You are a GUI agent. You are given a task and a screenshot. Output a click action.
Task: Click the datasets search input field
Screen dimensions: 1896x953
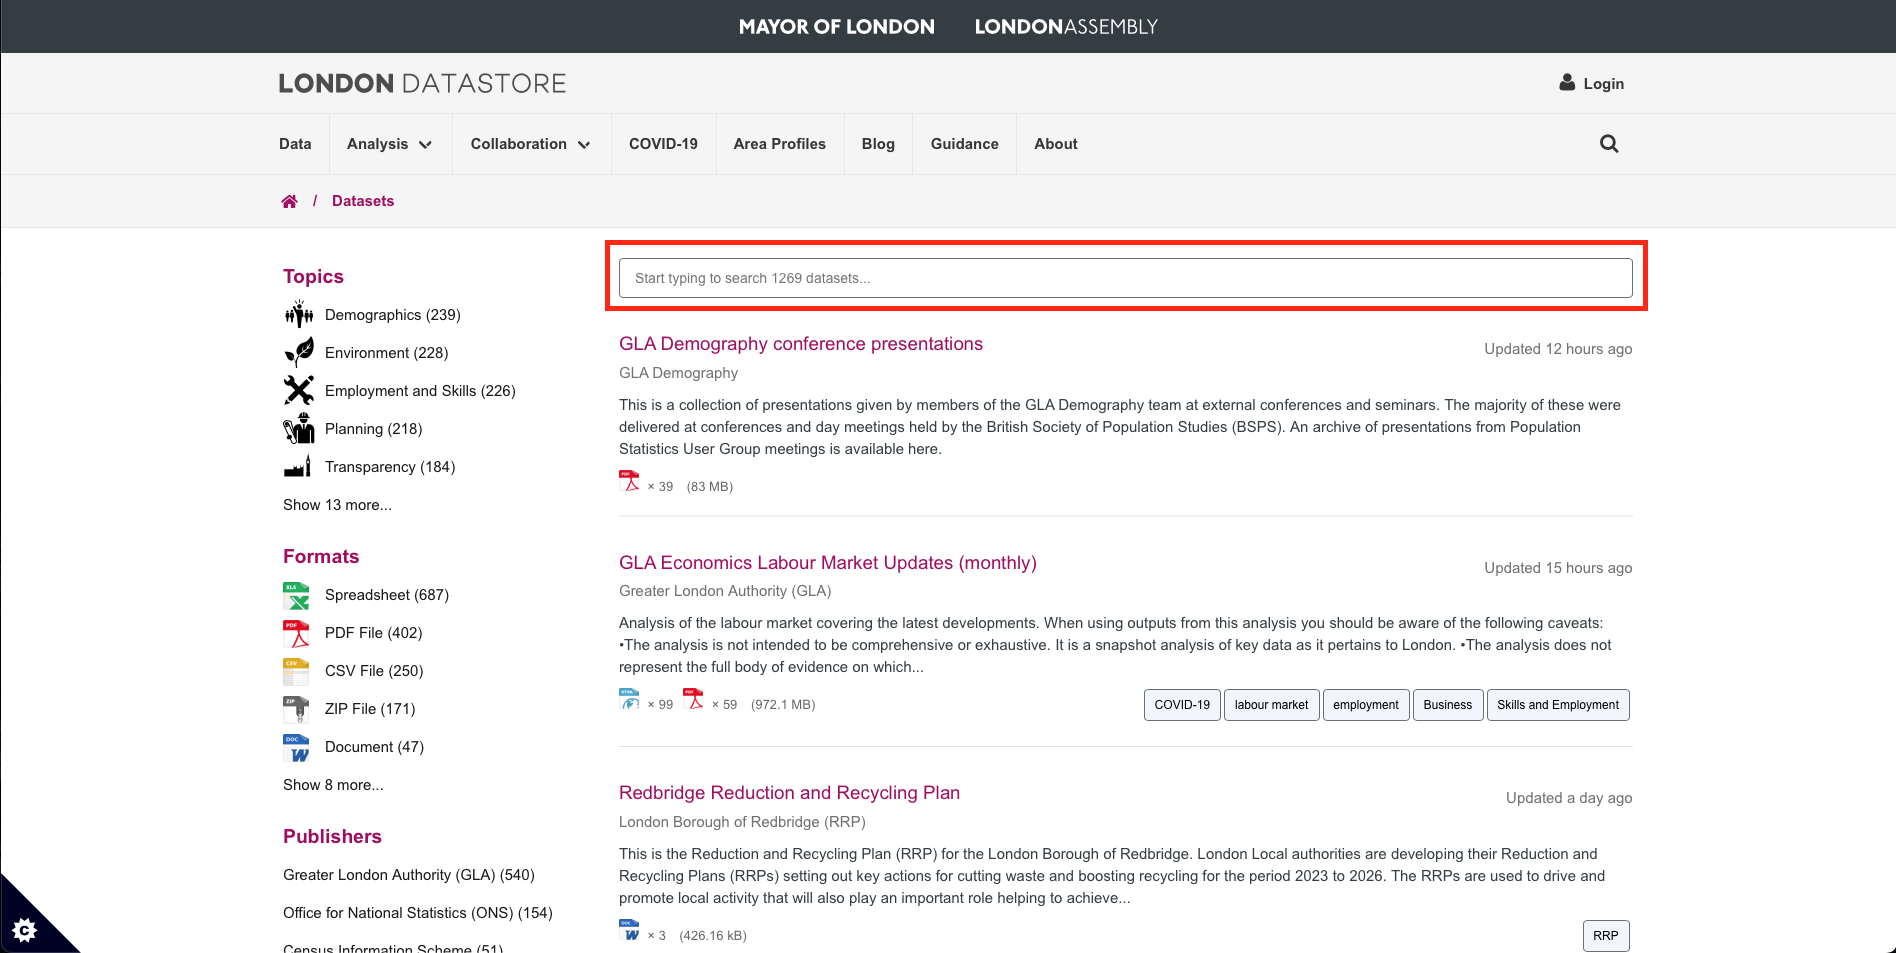[x=1125, y=278]
